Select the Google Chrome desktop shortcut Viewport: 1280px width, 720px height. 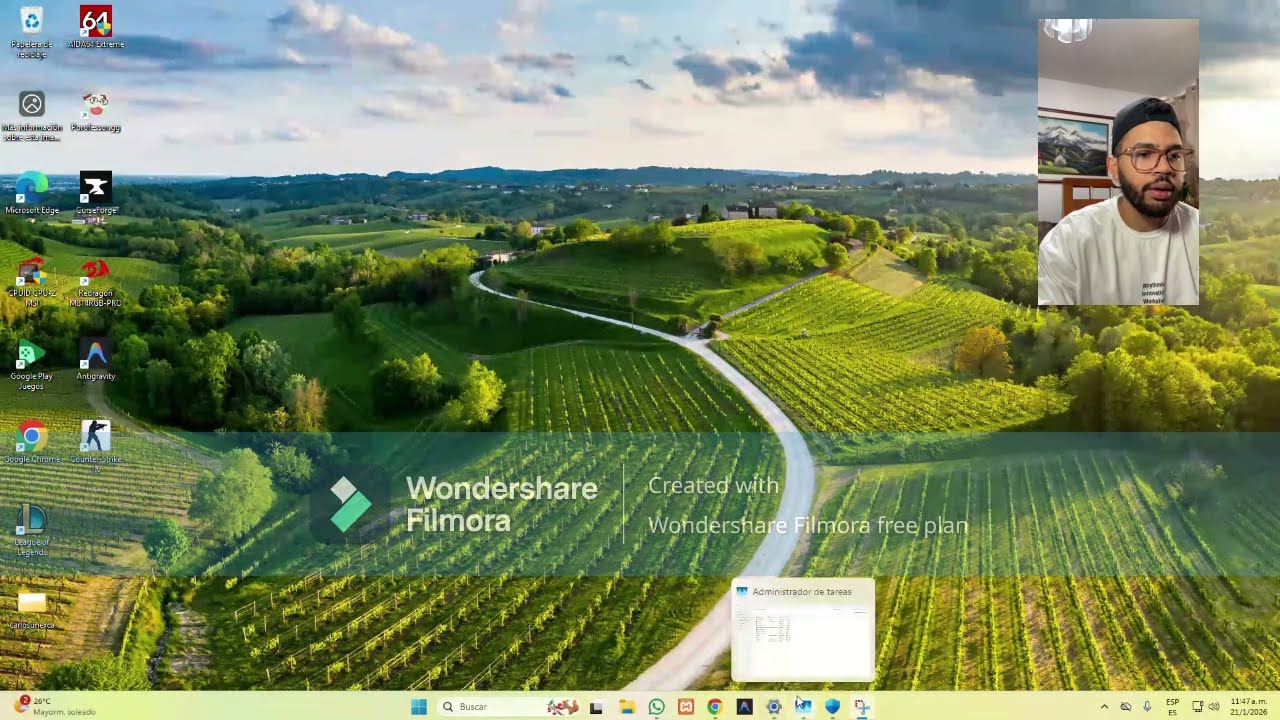click(32, 442)
